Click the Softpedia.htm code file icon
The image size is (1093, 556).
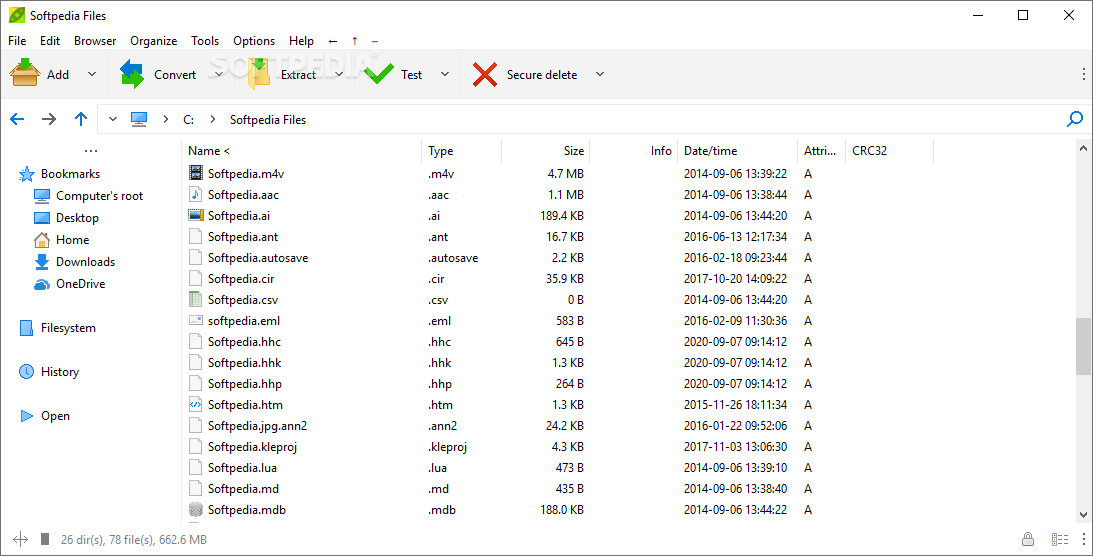click(x=196, y=404)
